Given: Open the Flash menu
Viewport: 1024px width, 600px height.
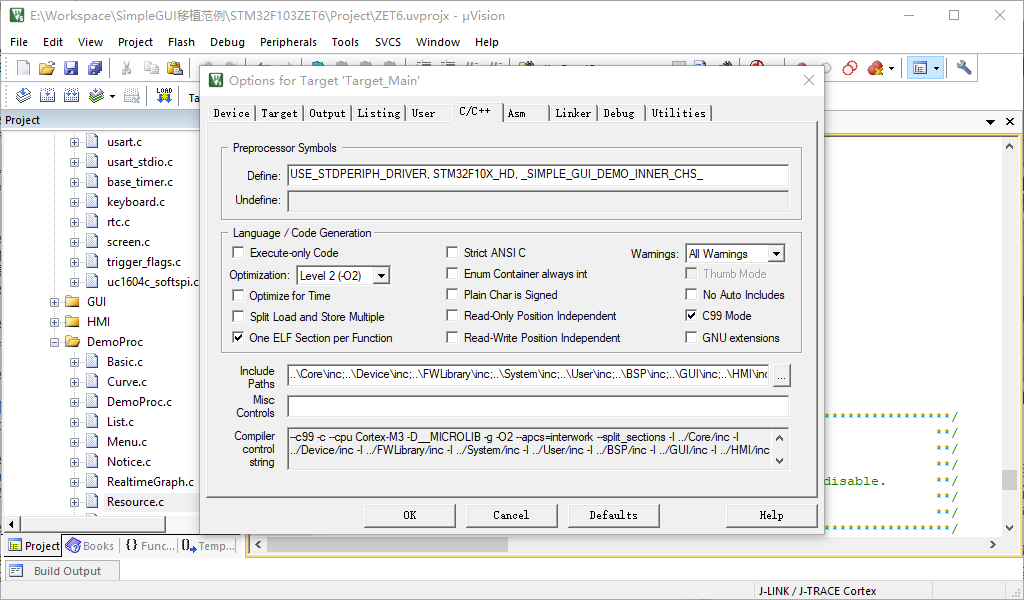Looking at the screenshot, I should click(x=181, y=42).
